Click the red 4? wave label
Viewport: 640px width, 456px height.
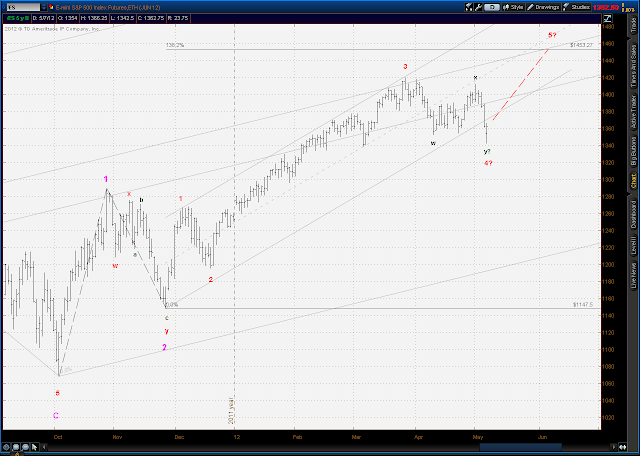pyautogui.click(x=488, y=163)
